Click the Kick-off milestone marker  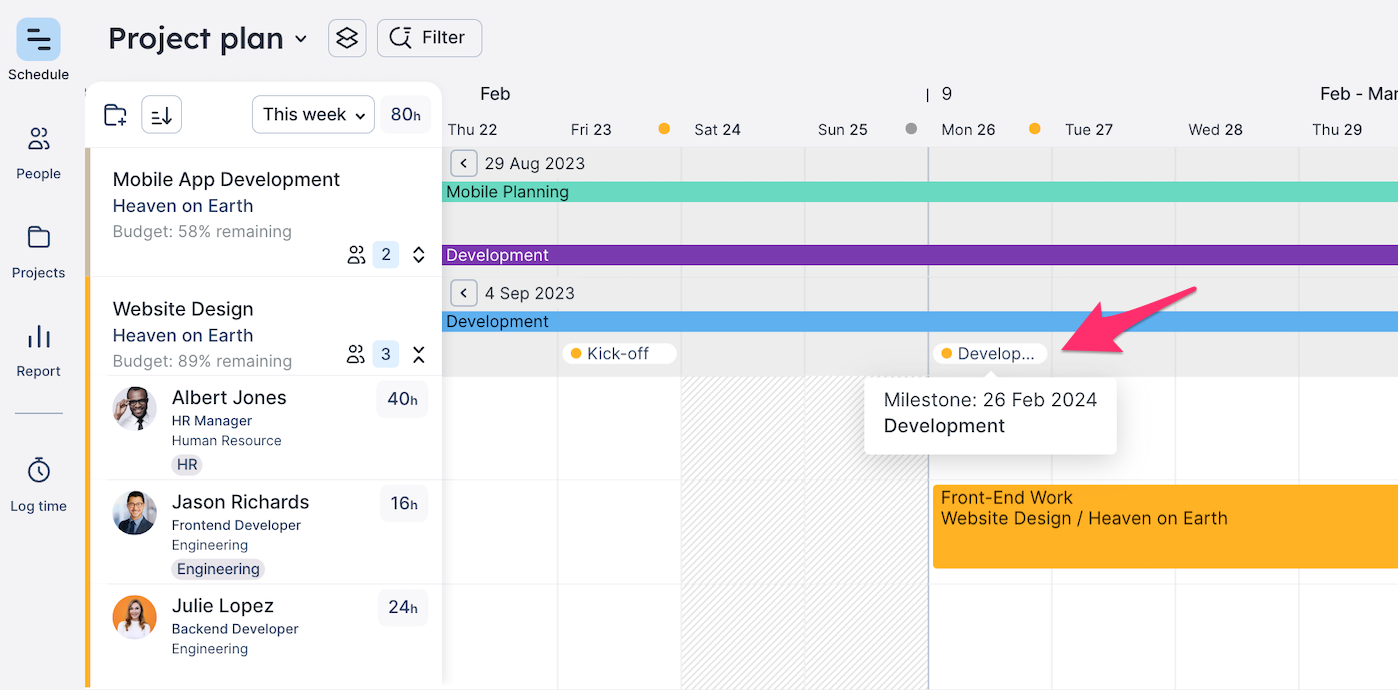(x=618, y=353)
